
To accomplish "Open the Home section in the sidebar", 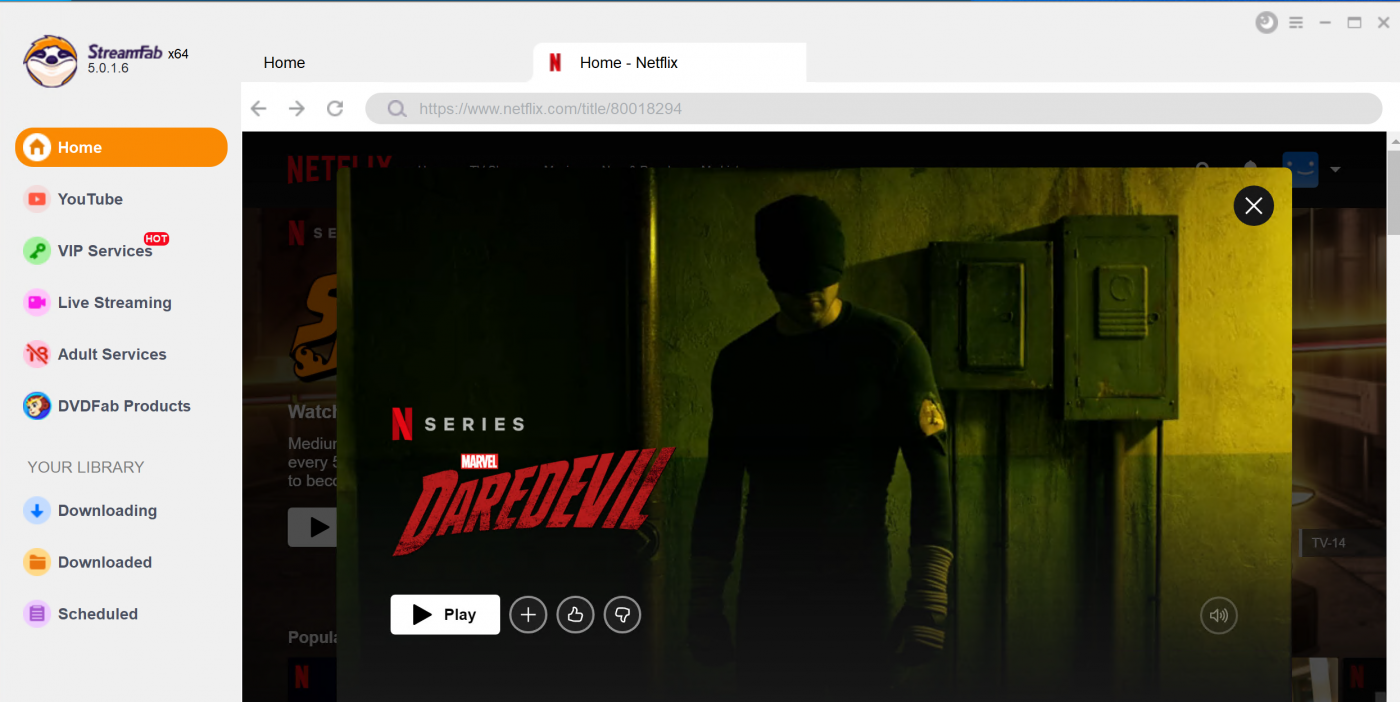I will click(121, 147).
